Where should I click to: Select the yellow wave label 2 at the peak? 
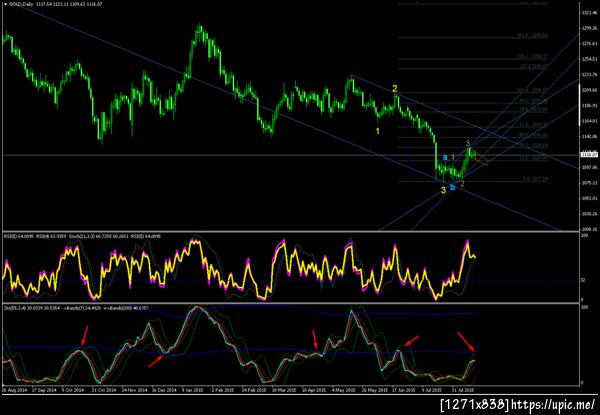(395, 89)
